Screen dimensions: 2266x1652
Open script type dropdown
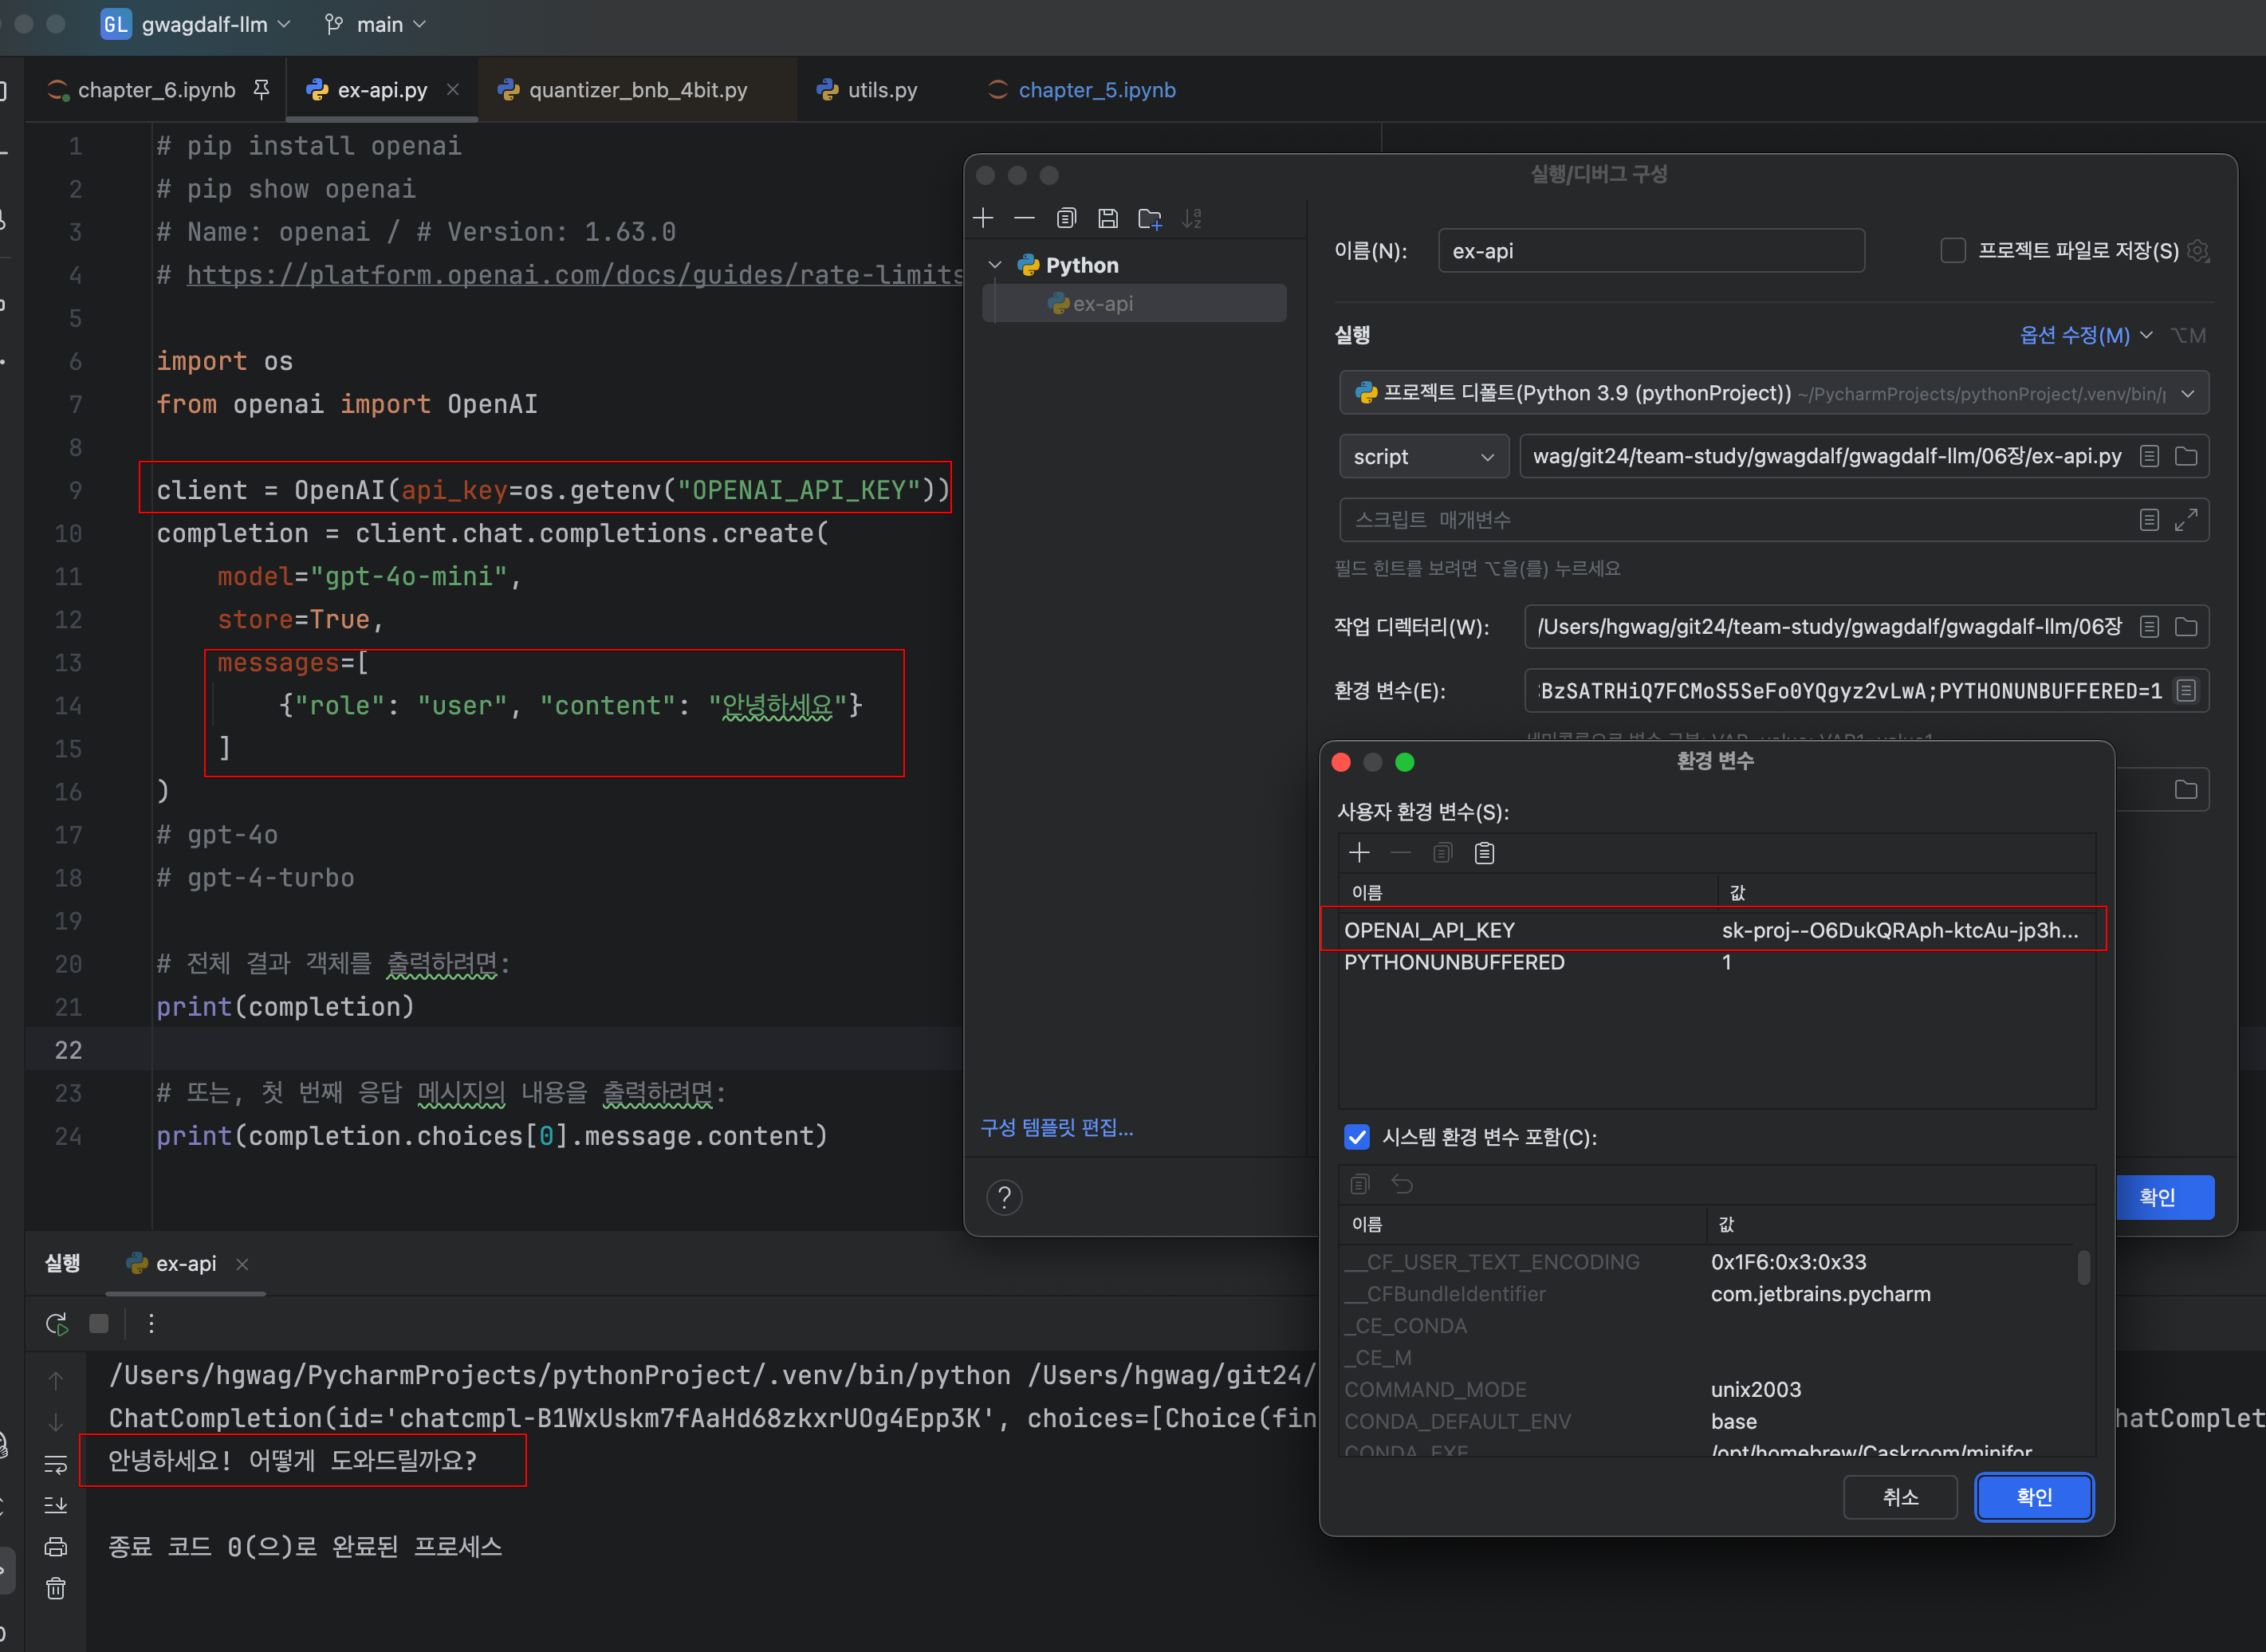(1422, 457)
